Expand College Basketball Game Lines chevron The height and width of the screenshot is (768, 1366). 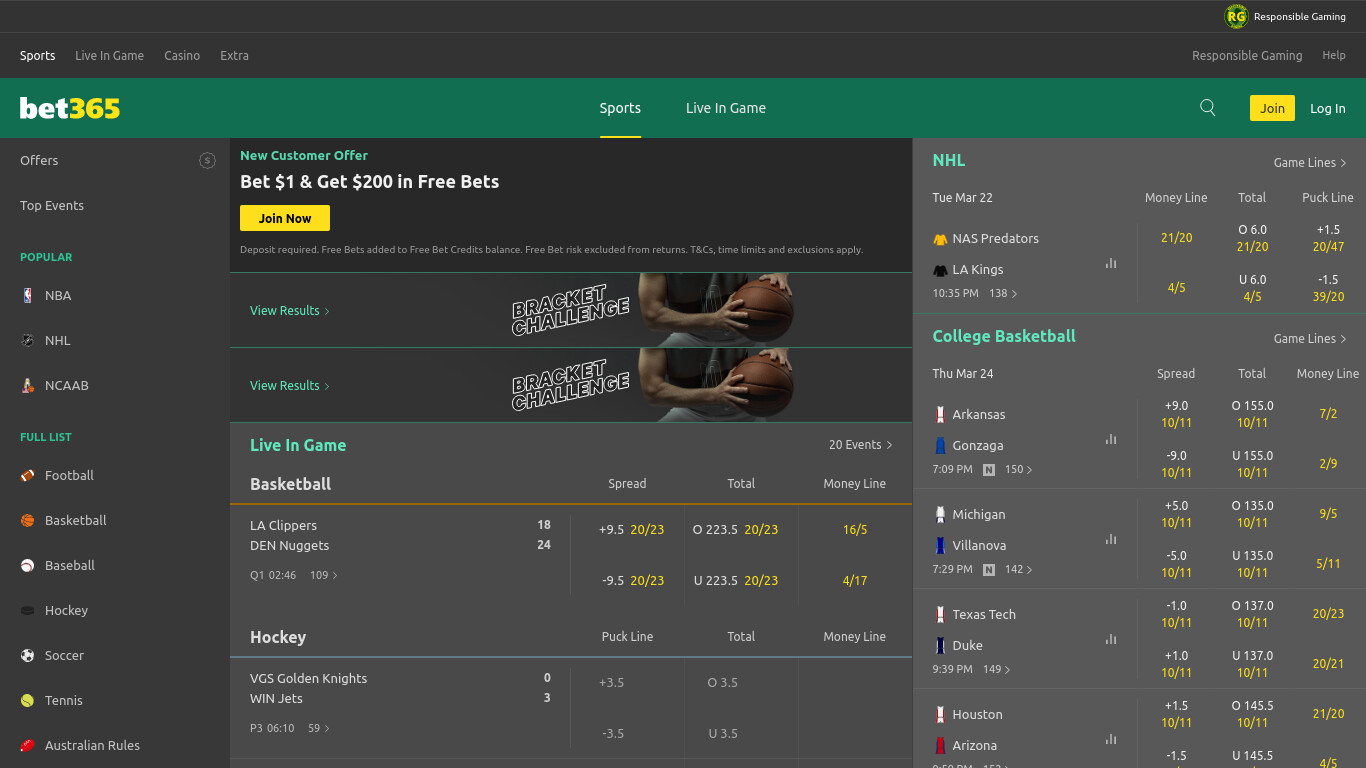[1343, 339]
